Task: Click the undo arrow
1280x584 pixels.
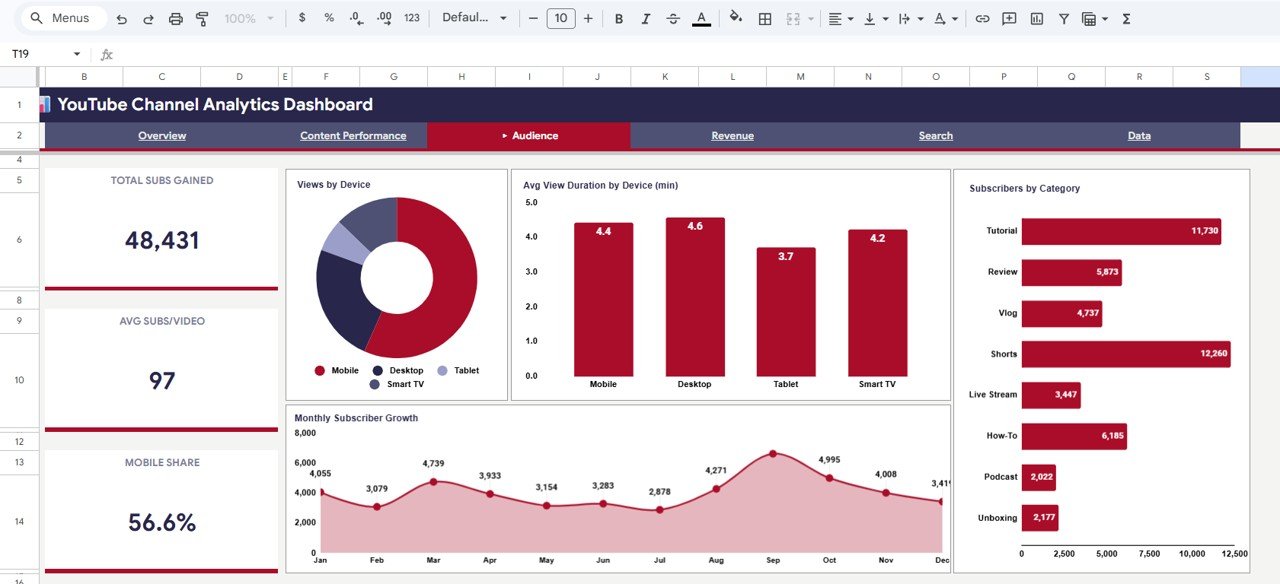Action: click(121, 18)
